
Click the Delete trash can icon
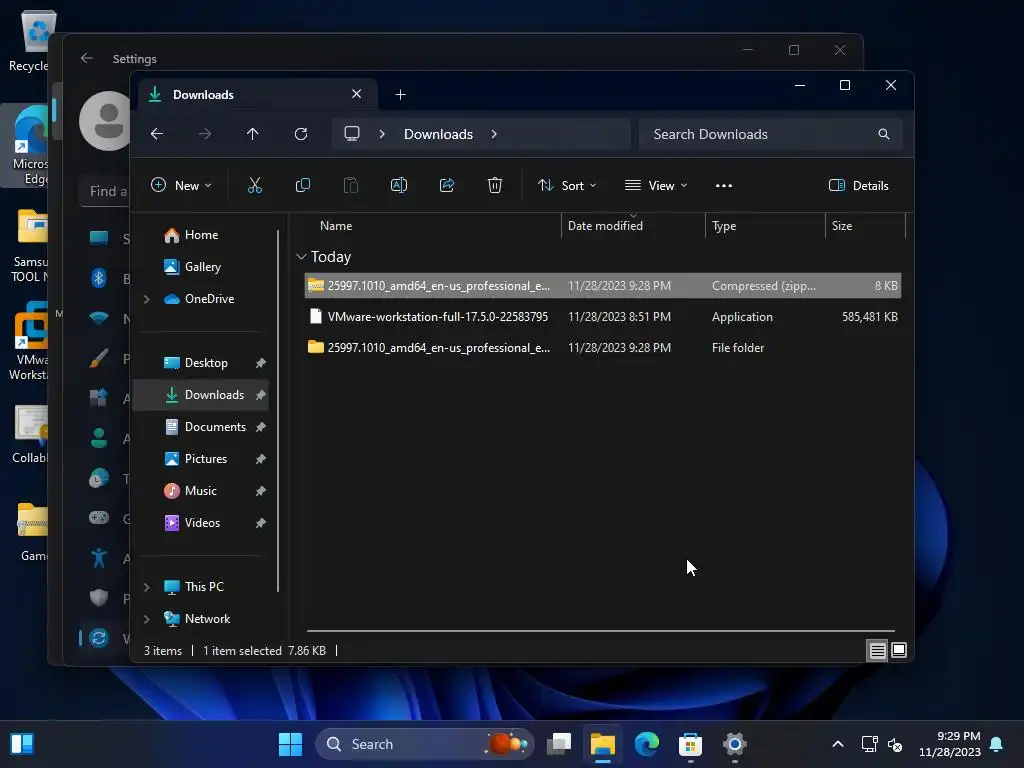point(495,185)
